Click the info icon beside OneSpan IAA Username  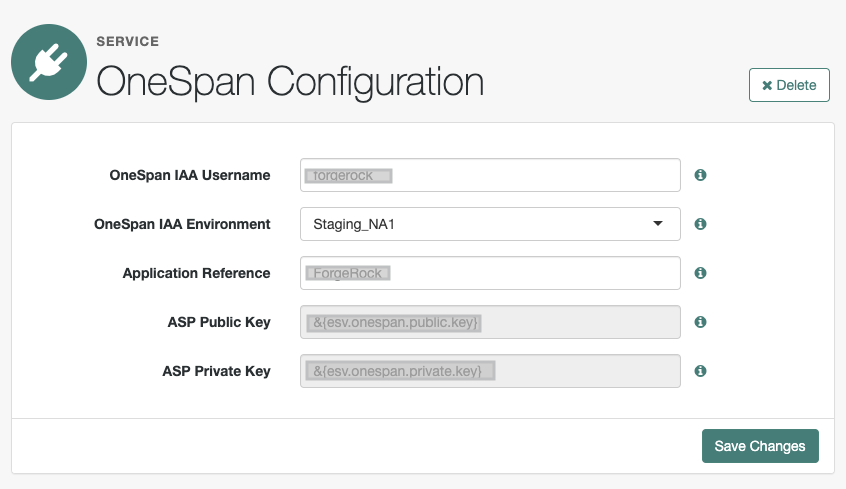700,175
